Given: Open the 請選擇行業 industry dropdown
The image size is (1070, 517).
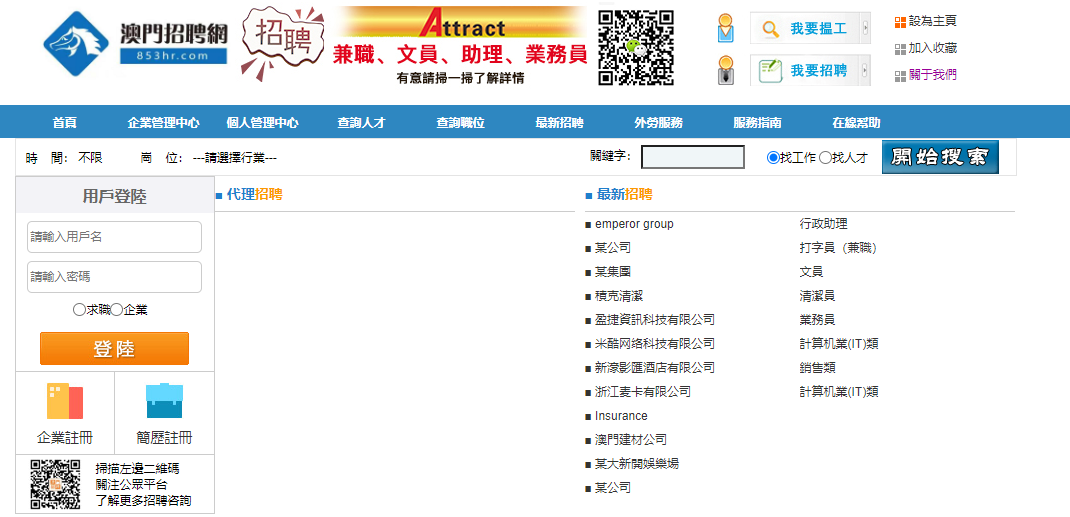Looking at the screenshot, I should coord(235,158).
